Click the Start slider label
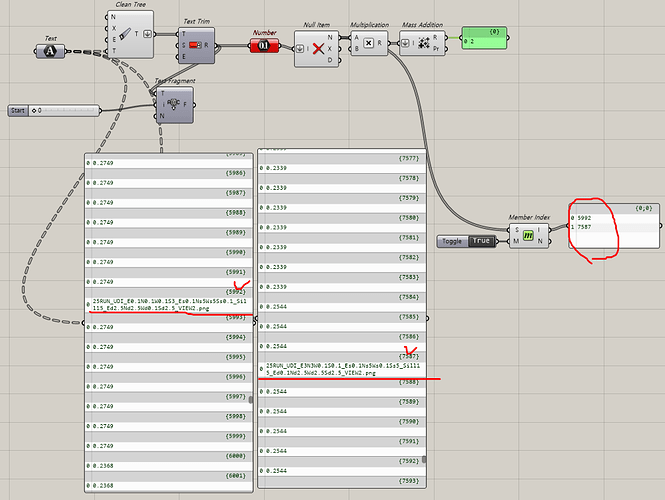 tap(18, 111)
